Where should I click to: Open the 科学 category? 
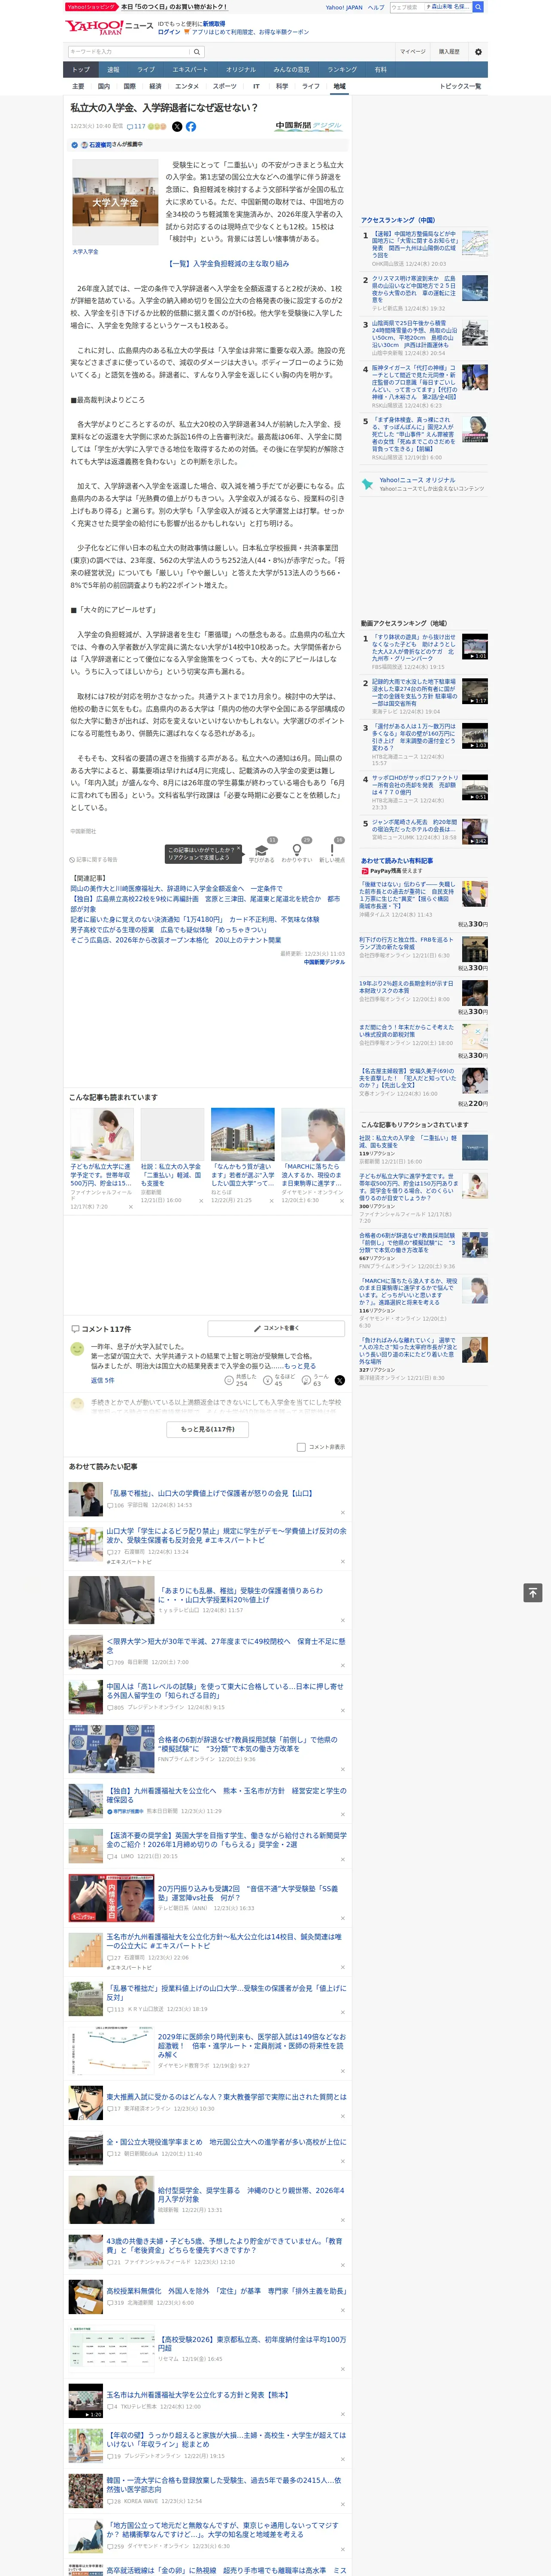(282, 86)
